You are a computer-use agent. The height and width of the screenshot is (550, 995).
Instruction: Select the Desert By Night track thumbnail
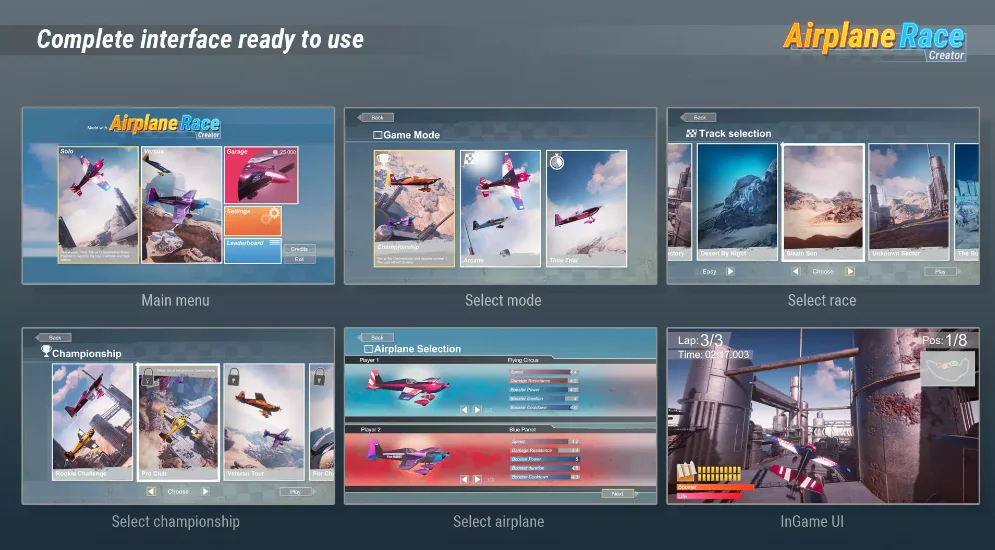pos(737,202)
